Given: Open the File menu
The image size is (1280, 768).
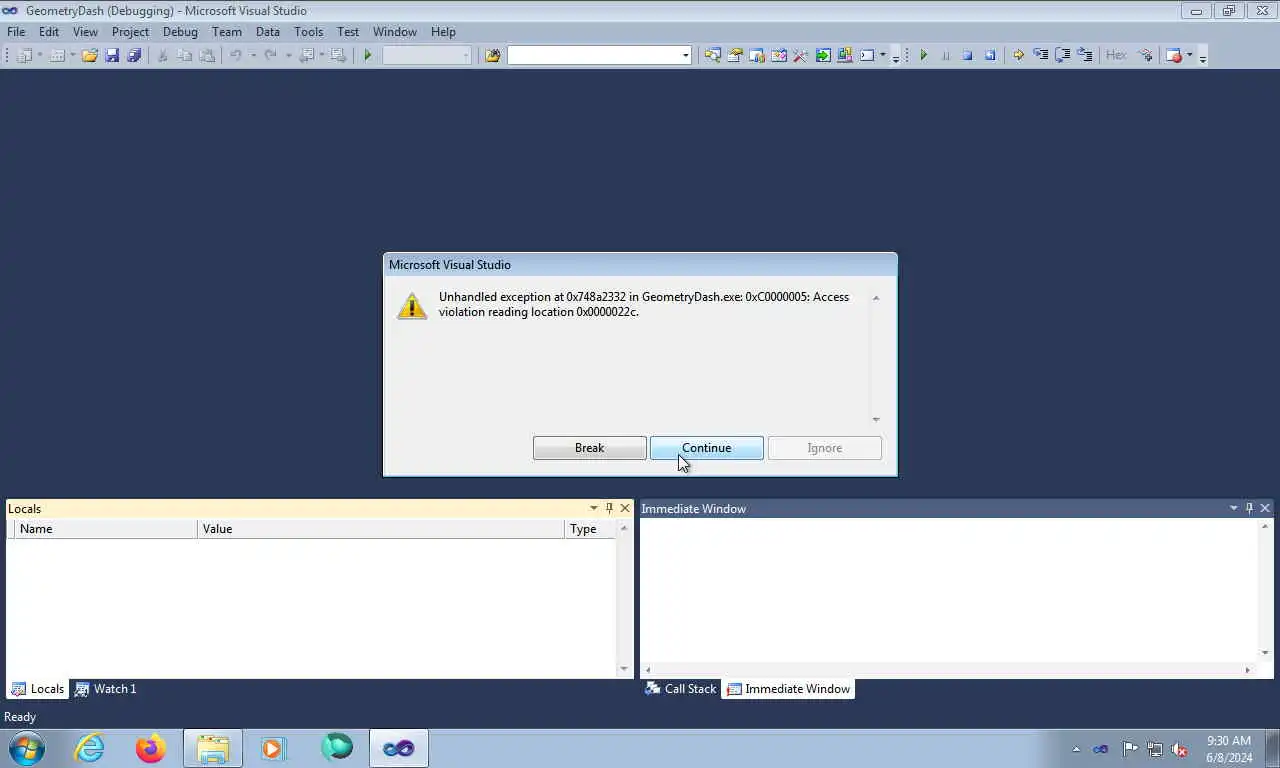Looking at the screenshot, I should point(16,31).
